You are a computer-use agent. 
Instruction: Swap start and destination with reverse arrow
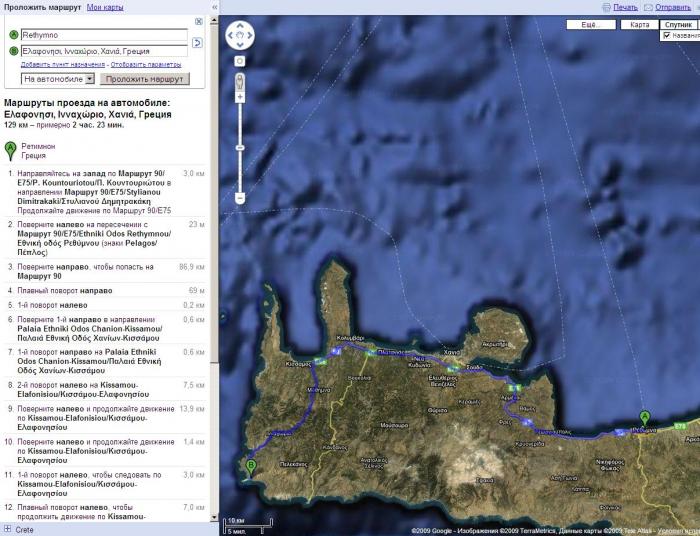tap(197, 43)
